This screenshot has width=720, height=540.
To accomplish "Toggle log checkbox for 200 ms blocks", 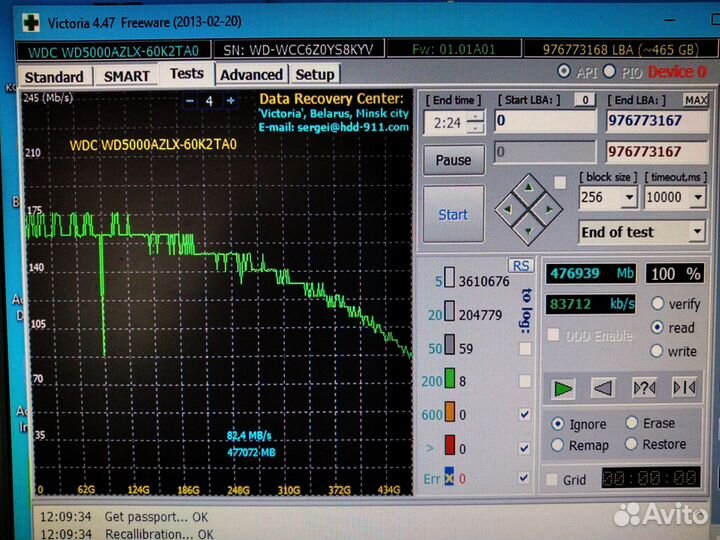I will tap(525, 381).
